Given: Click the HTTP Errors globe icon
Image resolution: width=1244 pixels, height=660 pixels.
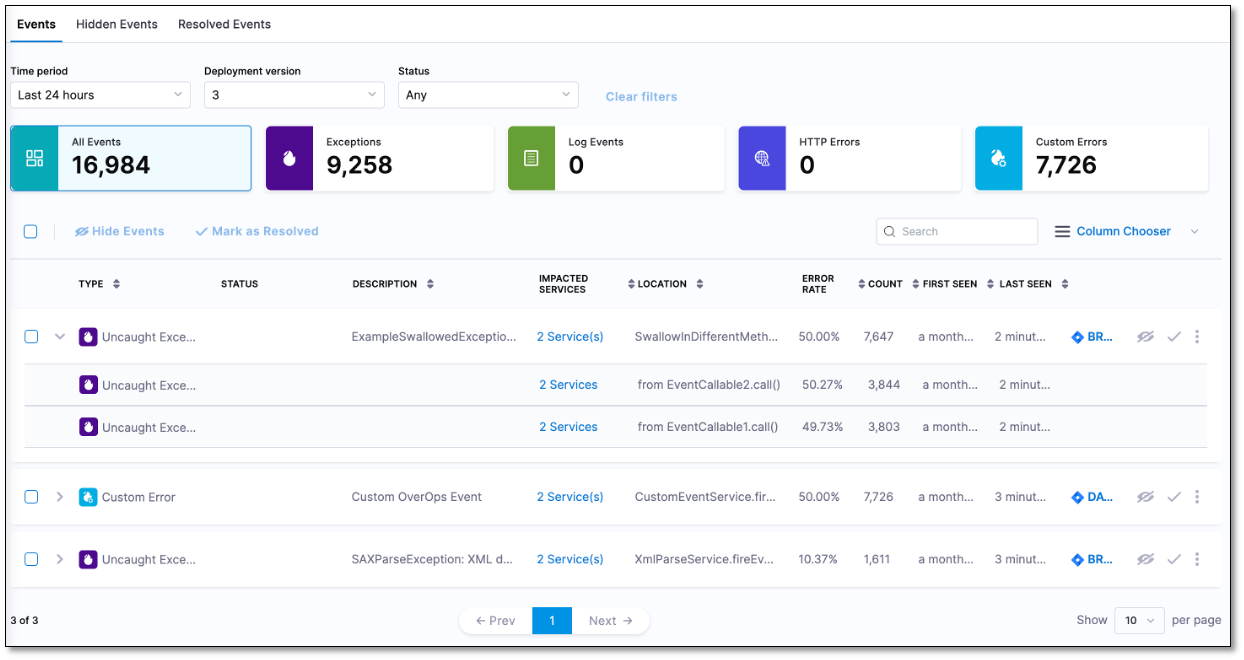Looking at the screenshot, I should (762, 158).
